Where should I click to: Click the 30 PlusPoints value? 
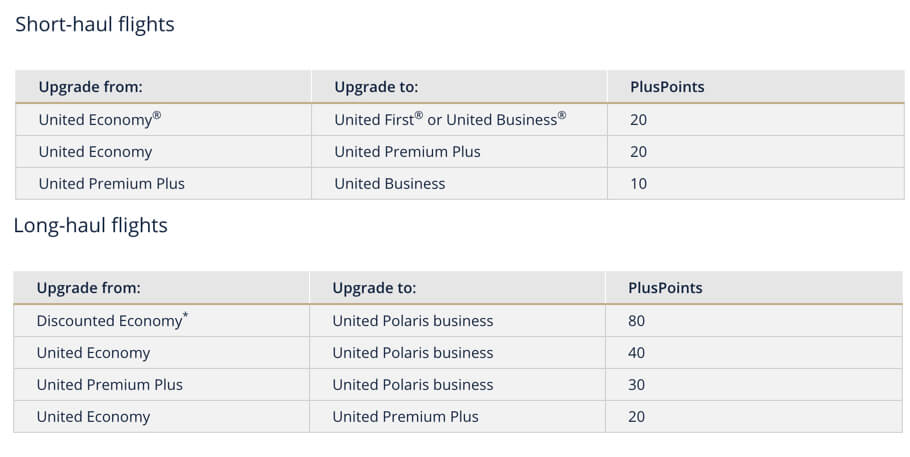(637, 384)
